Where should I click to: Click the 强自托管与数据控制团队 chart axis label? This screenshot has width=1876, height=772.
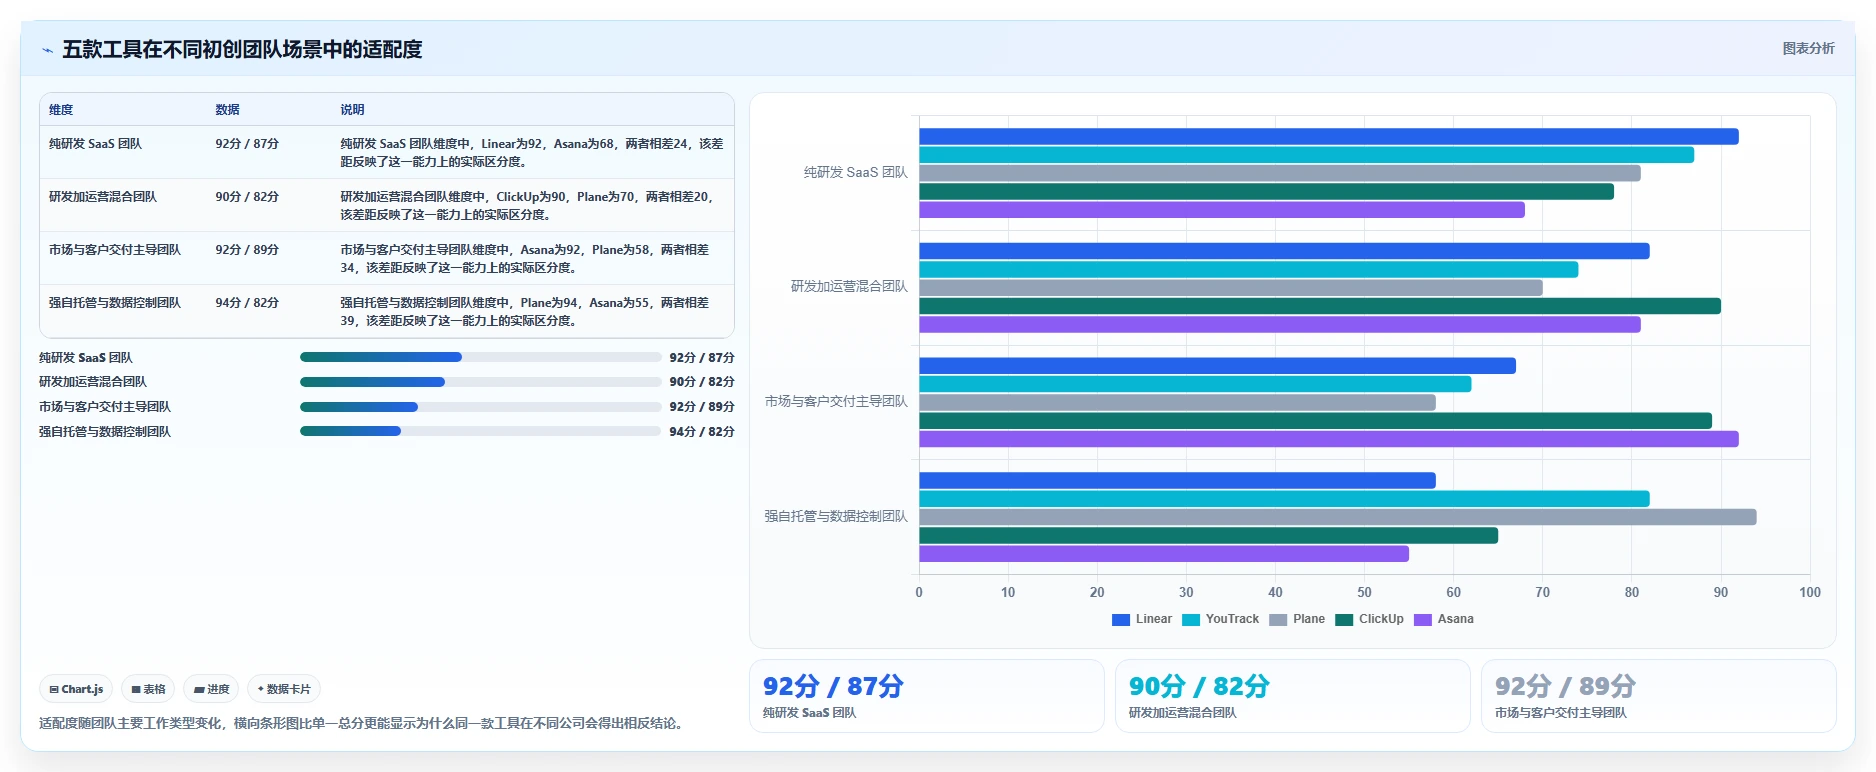click(836, 517)
